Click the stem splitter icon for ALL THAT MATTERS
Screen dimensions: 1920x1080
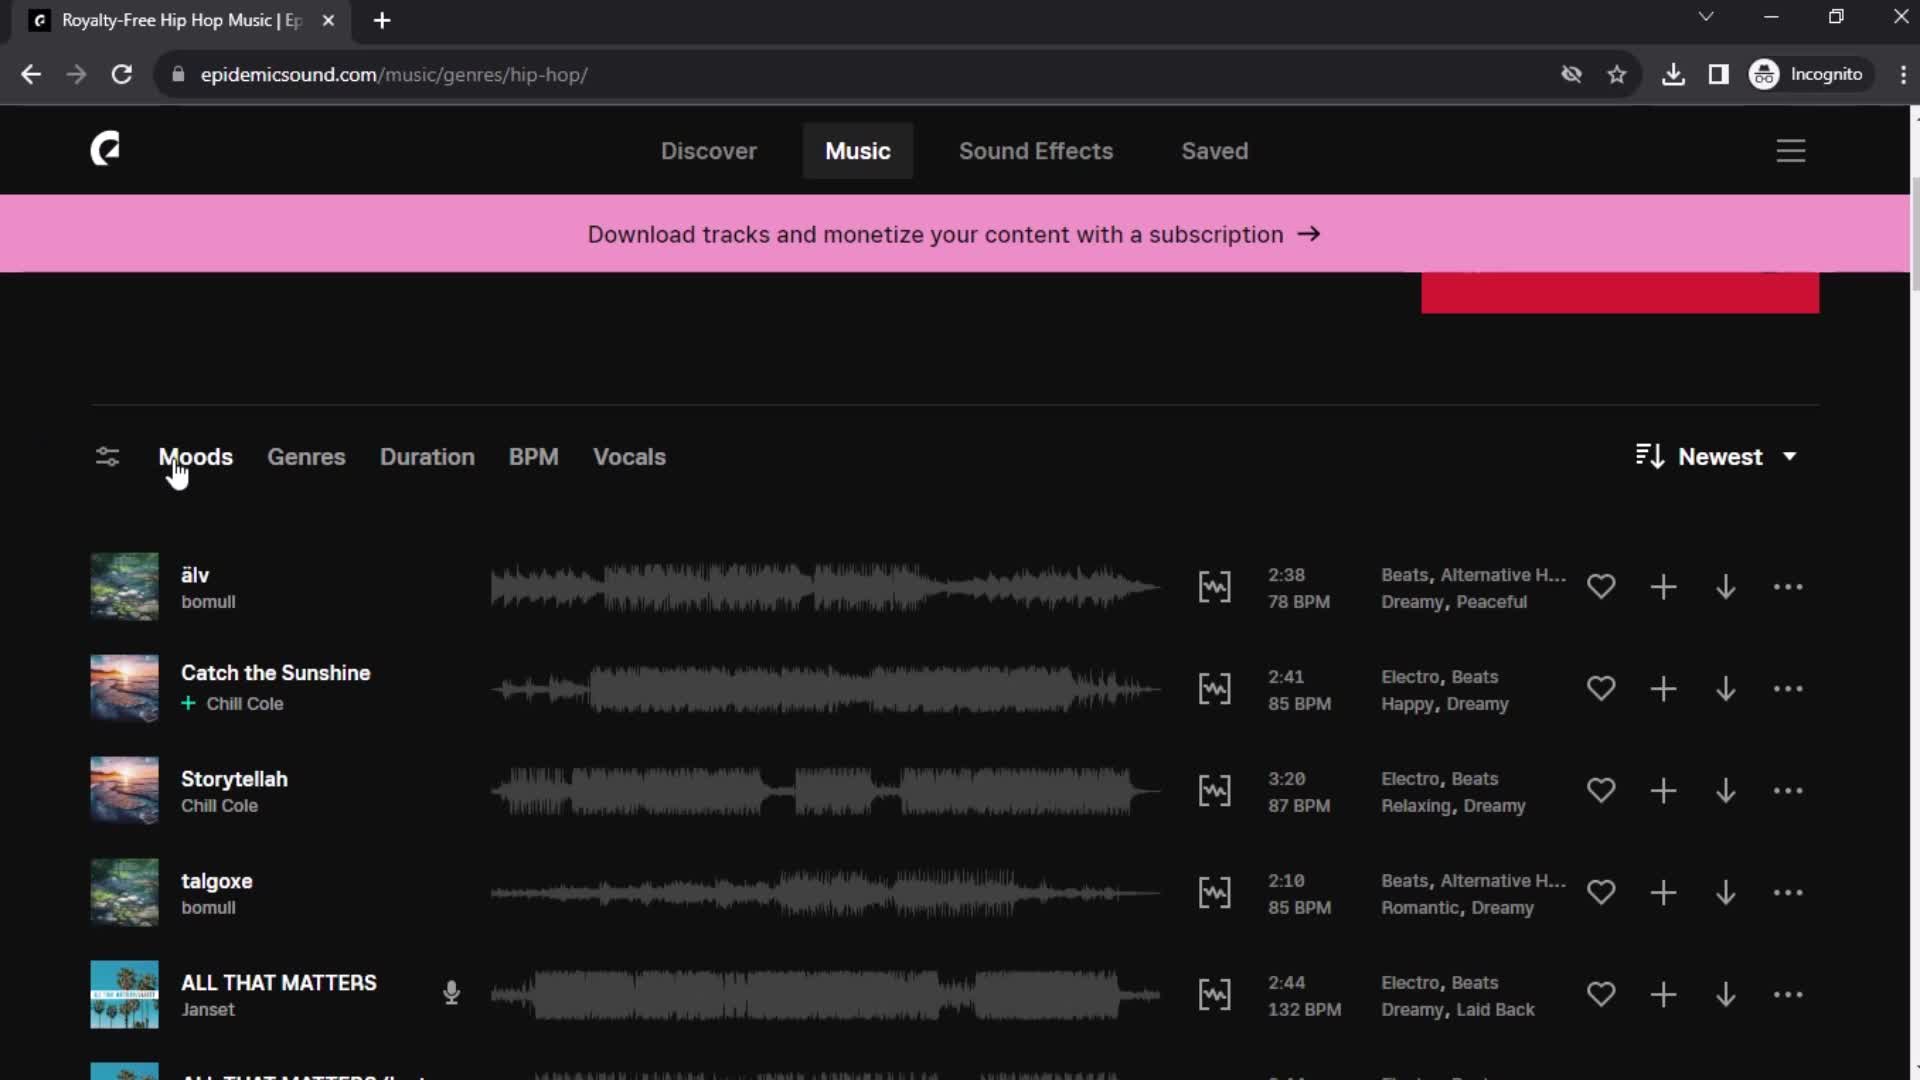pos(1213,994)
